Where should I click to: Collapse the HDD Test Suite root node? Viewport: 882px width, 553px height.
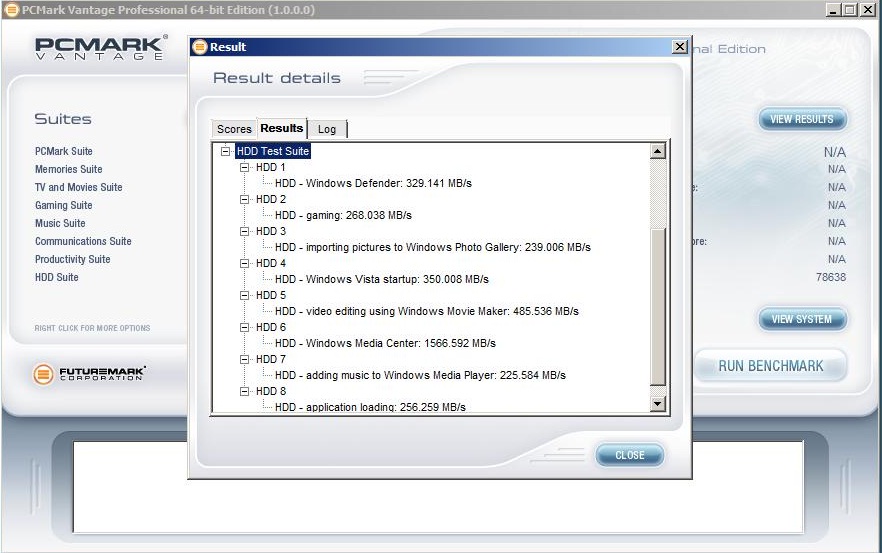226,151
